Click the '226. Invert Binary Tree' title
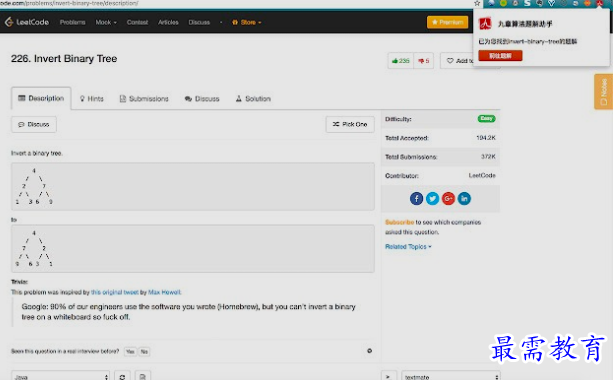Viewport: 613px width, 380px height. coord(64,59)
